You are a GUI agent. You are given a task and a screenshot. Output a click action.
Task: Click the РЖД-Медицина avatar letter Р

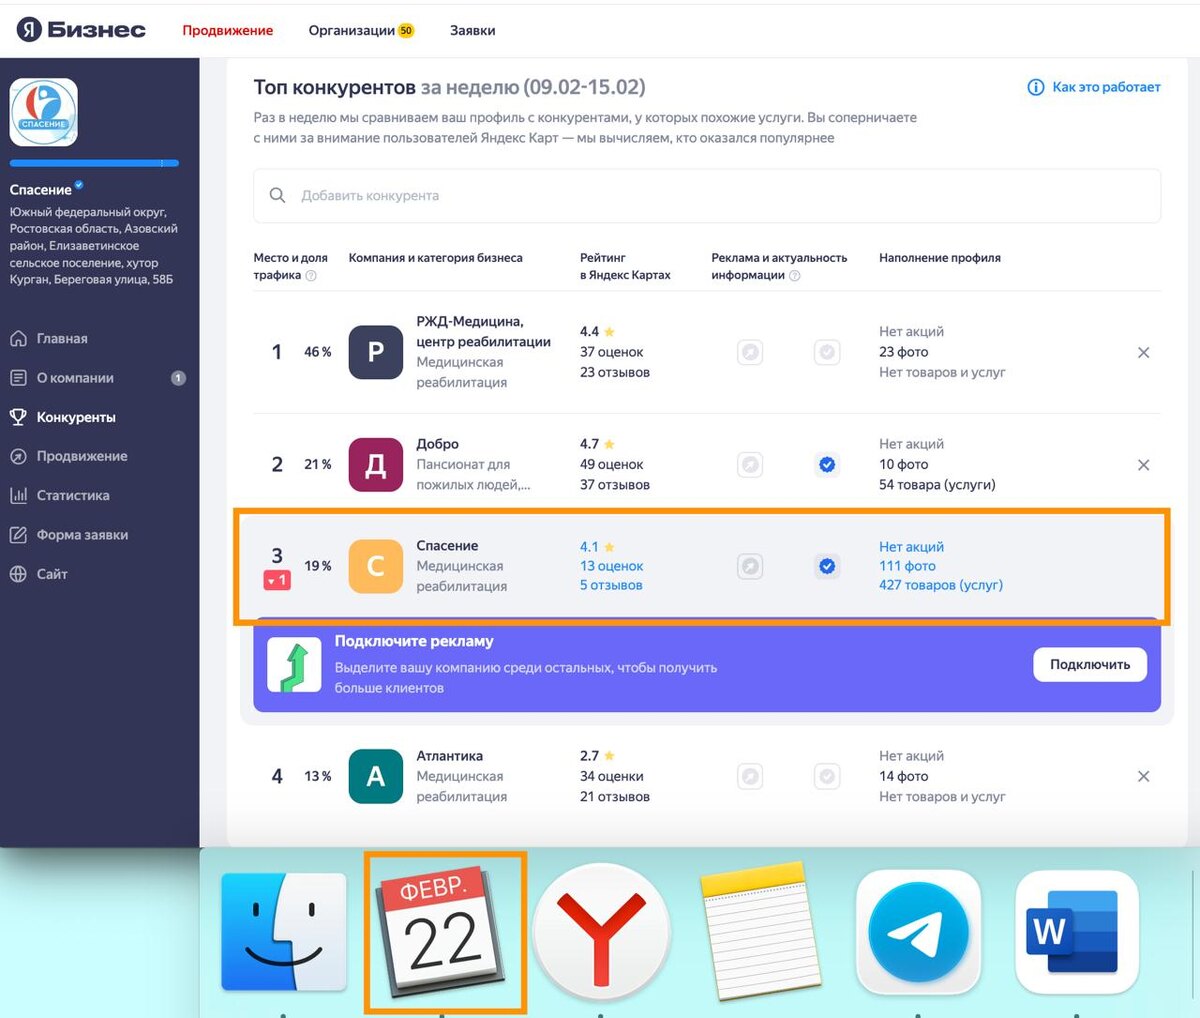376,352
